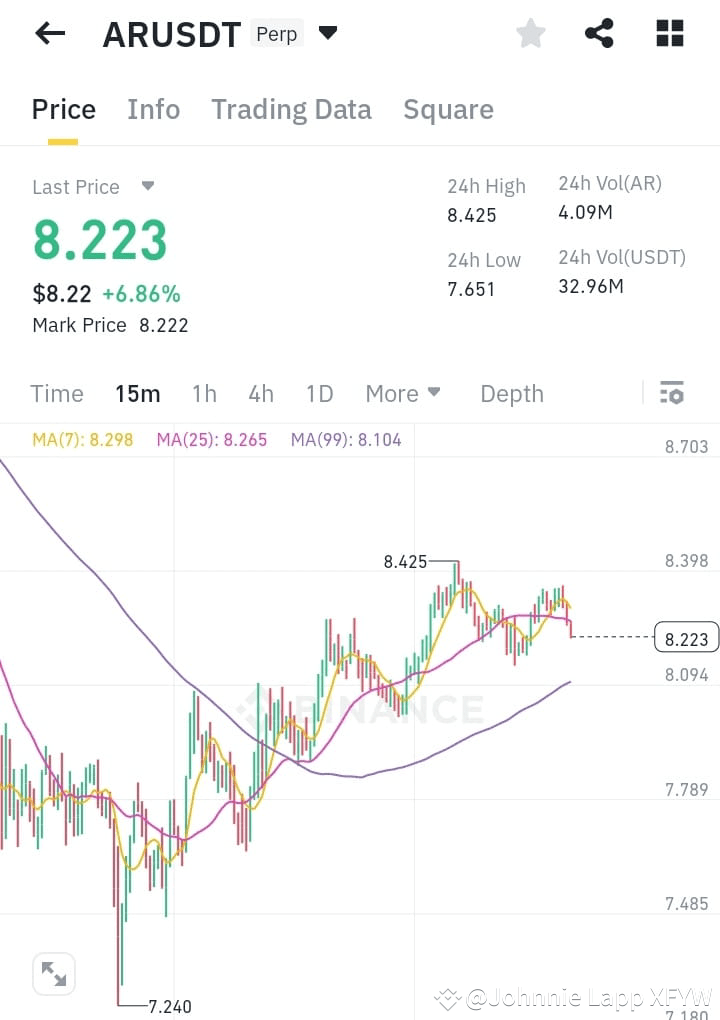Image resolution: width=720 pixels, height=1020 pixels.
Task: Expand the More timeframes dropdown
Action: point(403,394)
